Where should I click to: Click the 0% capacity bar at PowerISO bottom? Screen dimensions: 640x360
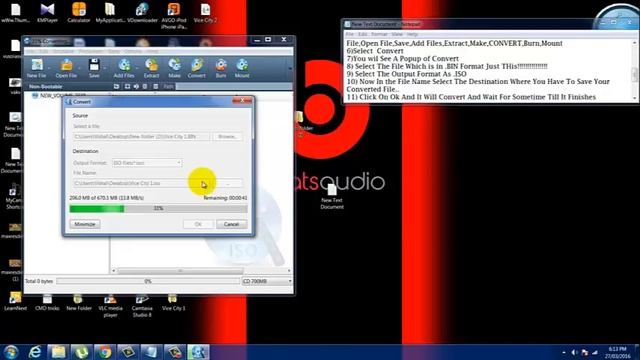[148, 281]
